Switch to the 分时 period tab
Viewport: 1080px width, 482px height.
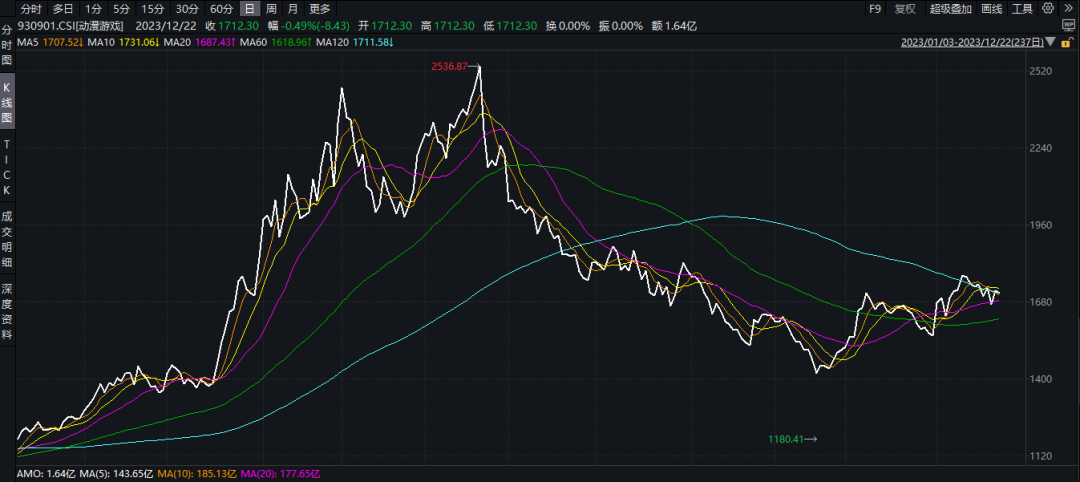[x=30, y=9]
